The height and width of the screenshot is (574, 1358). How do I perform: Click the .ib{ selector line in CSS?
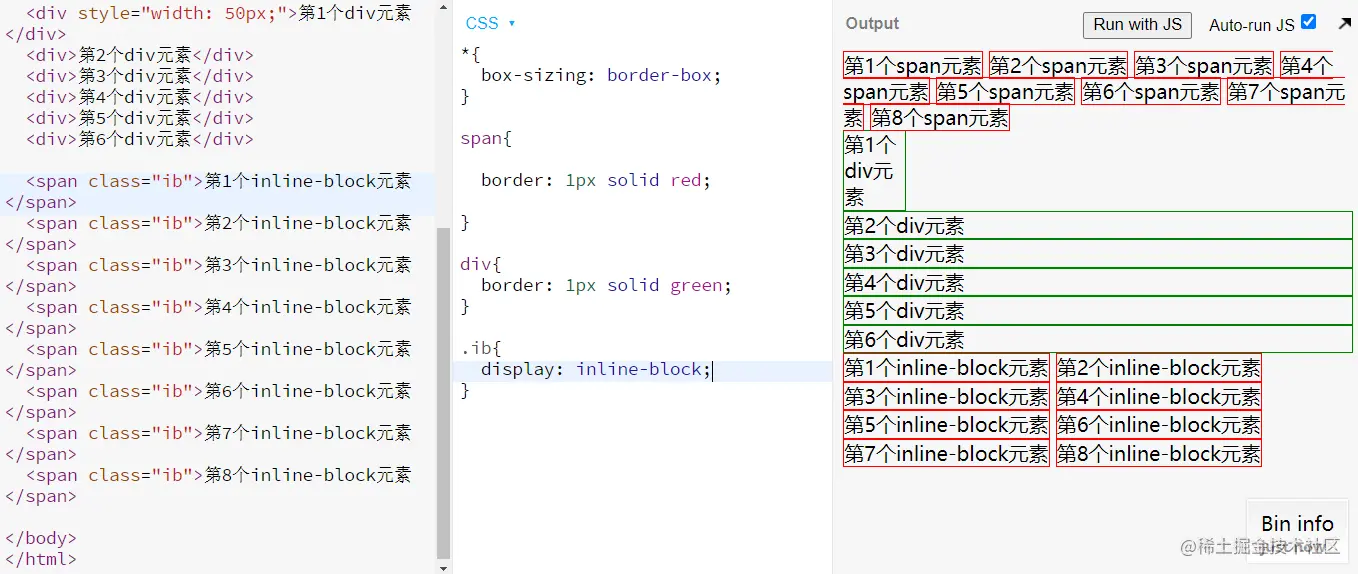pyautogui.click(x=481, y=348)
